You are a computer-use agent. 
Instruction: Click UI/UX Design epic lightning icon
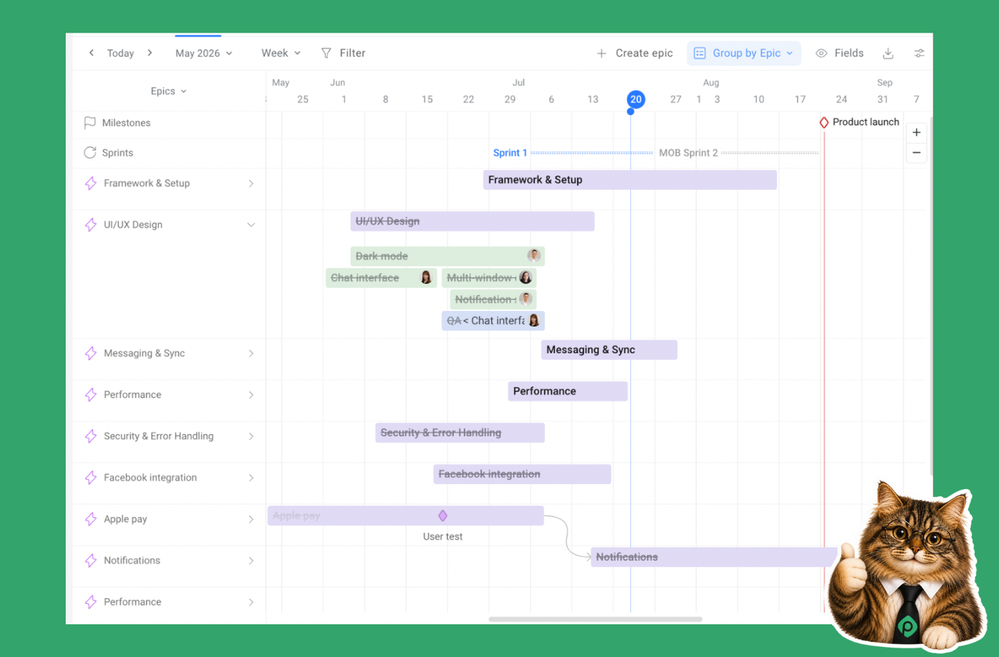click(90, 225)
